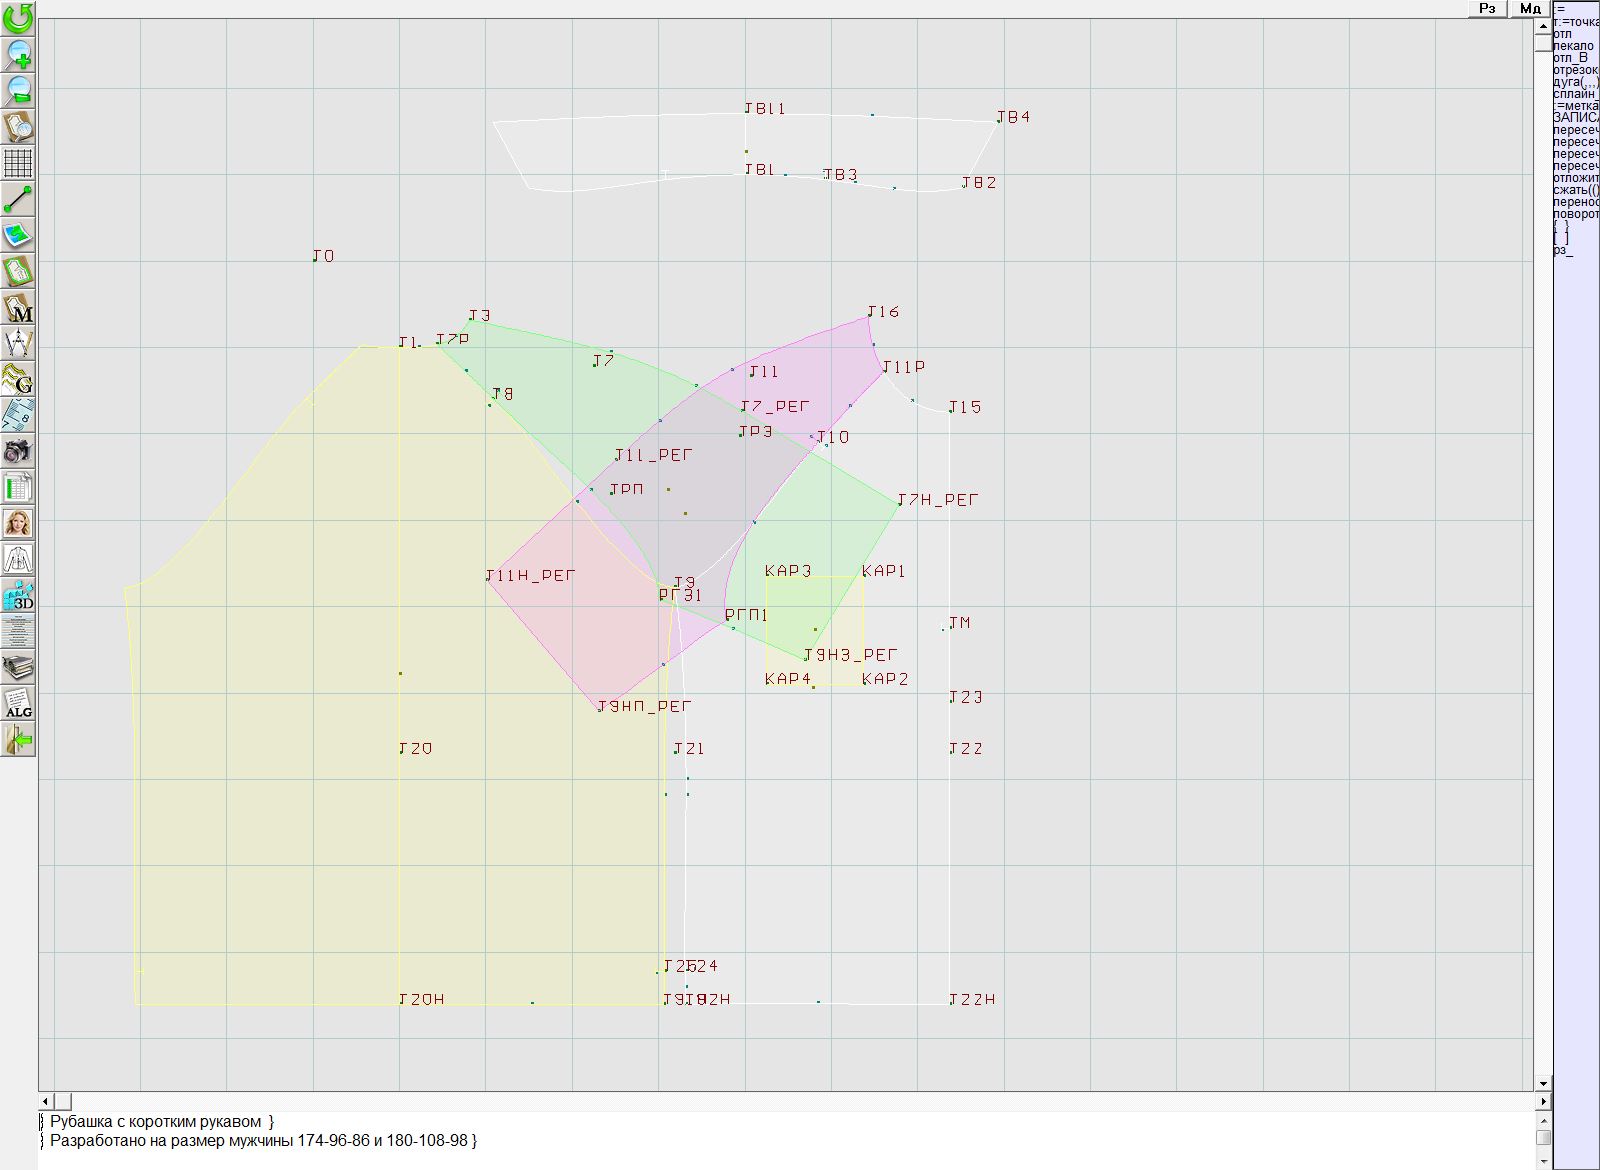Choose 'ЗАПИСАТЬ' entry in command list
Screen dimensions: 1600x1170
pyautogui.click(x=1575, y=118)
